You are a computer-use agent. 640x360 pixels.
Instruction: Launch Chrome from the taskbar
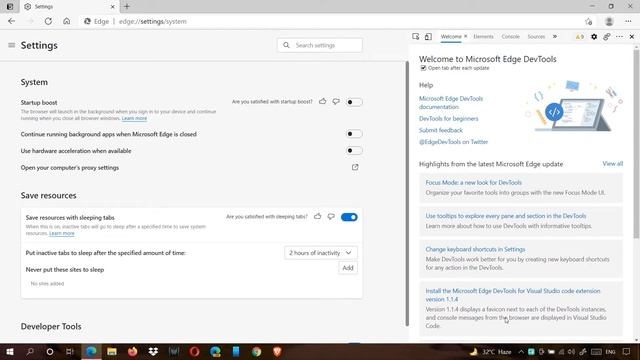(256, 351)
